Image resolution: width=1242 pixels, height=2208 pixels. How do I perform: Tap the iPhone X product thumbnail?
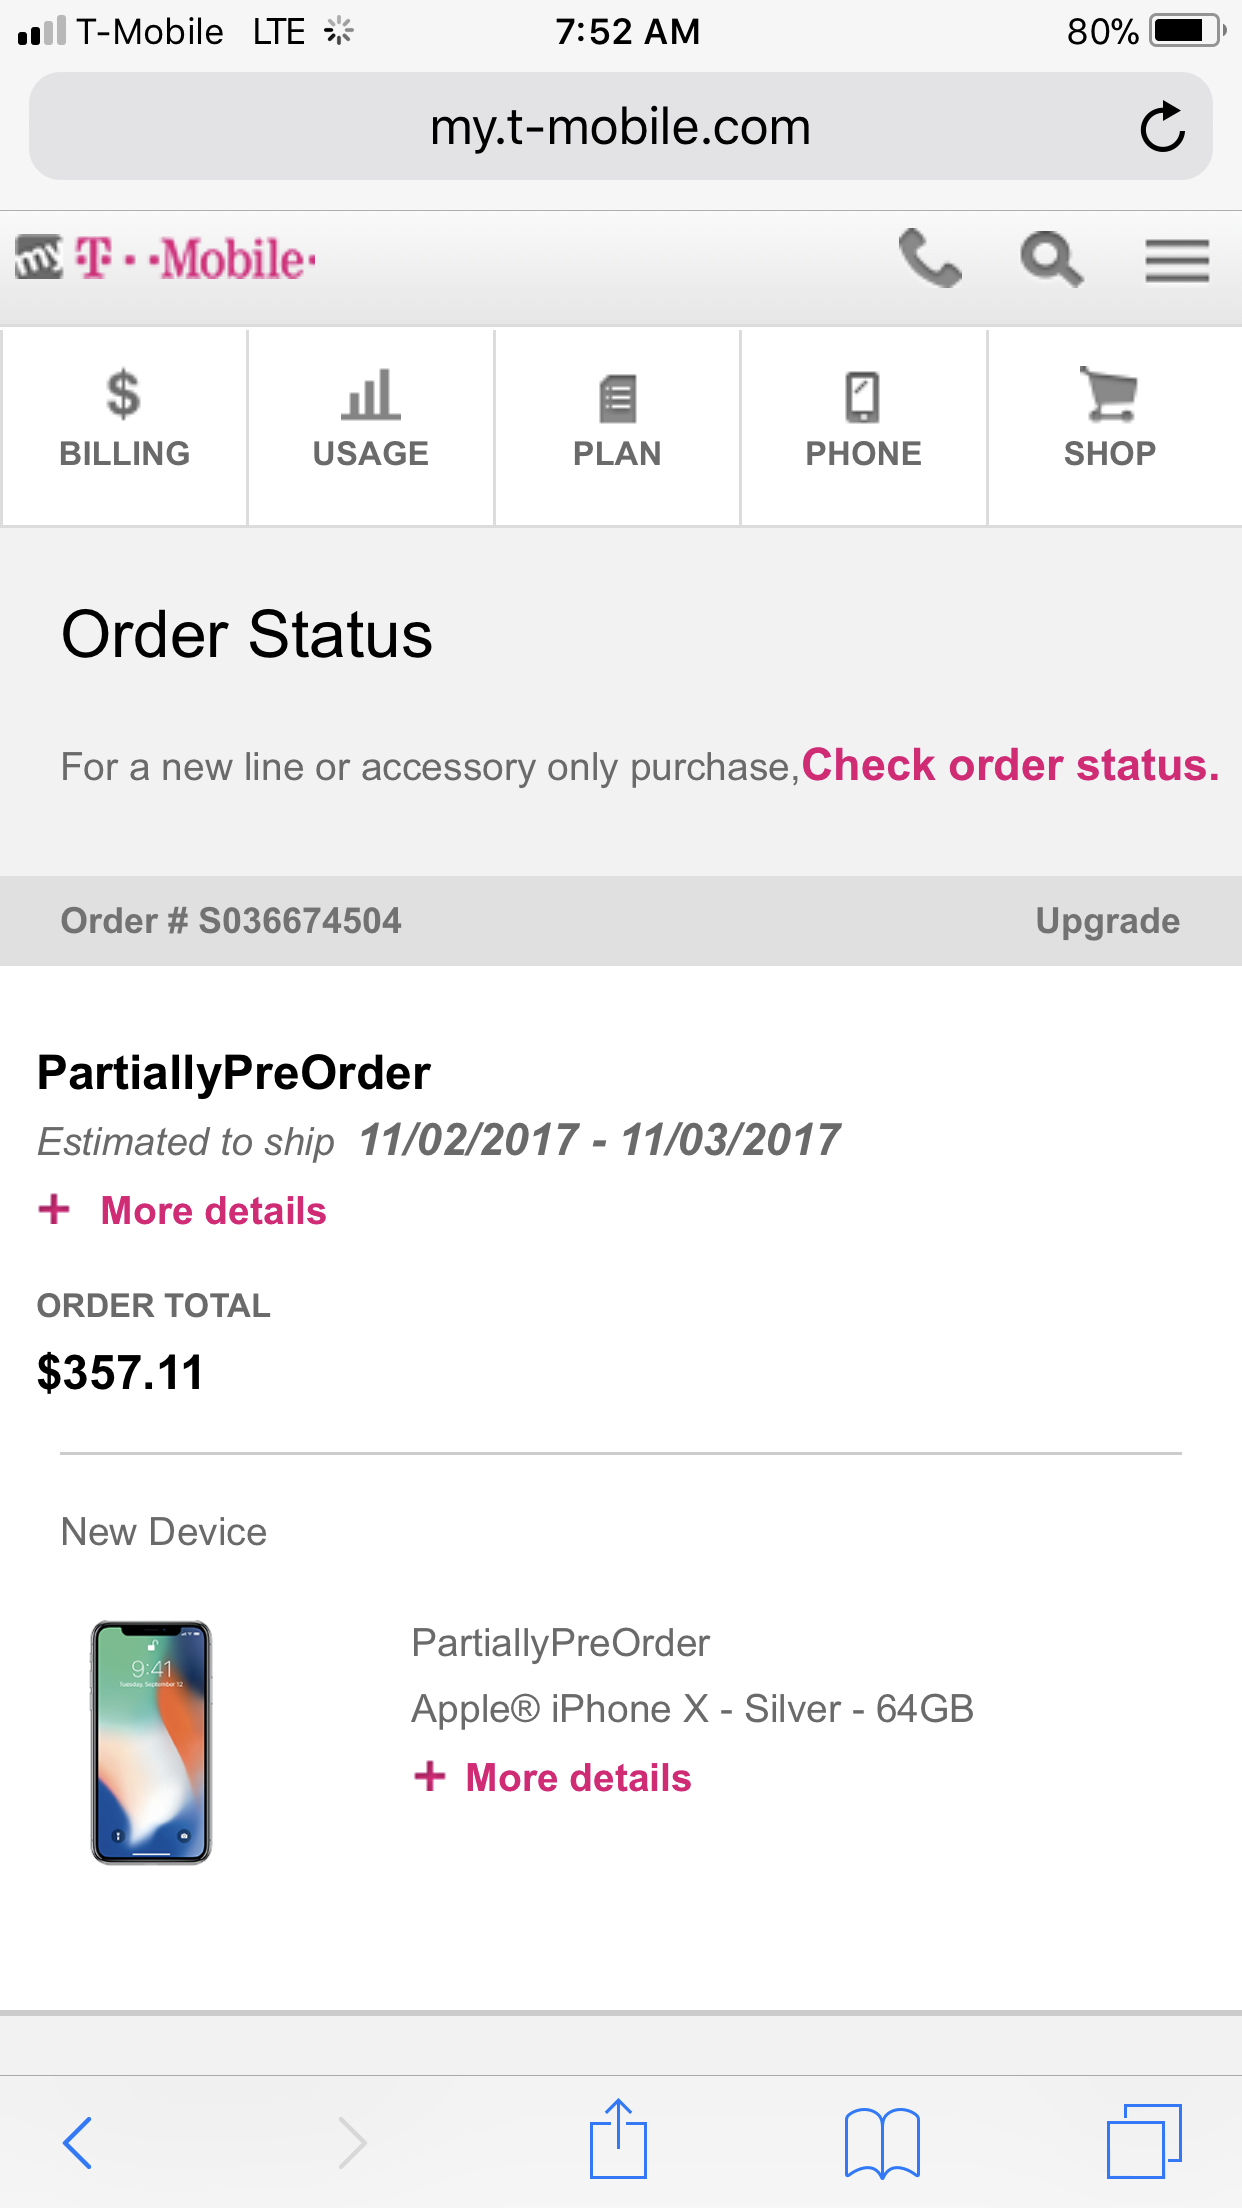point(151,1742)
